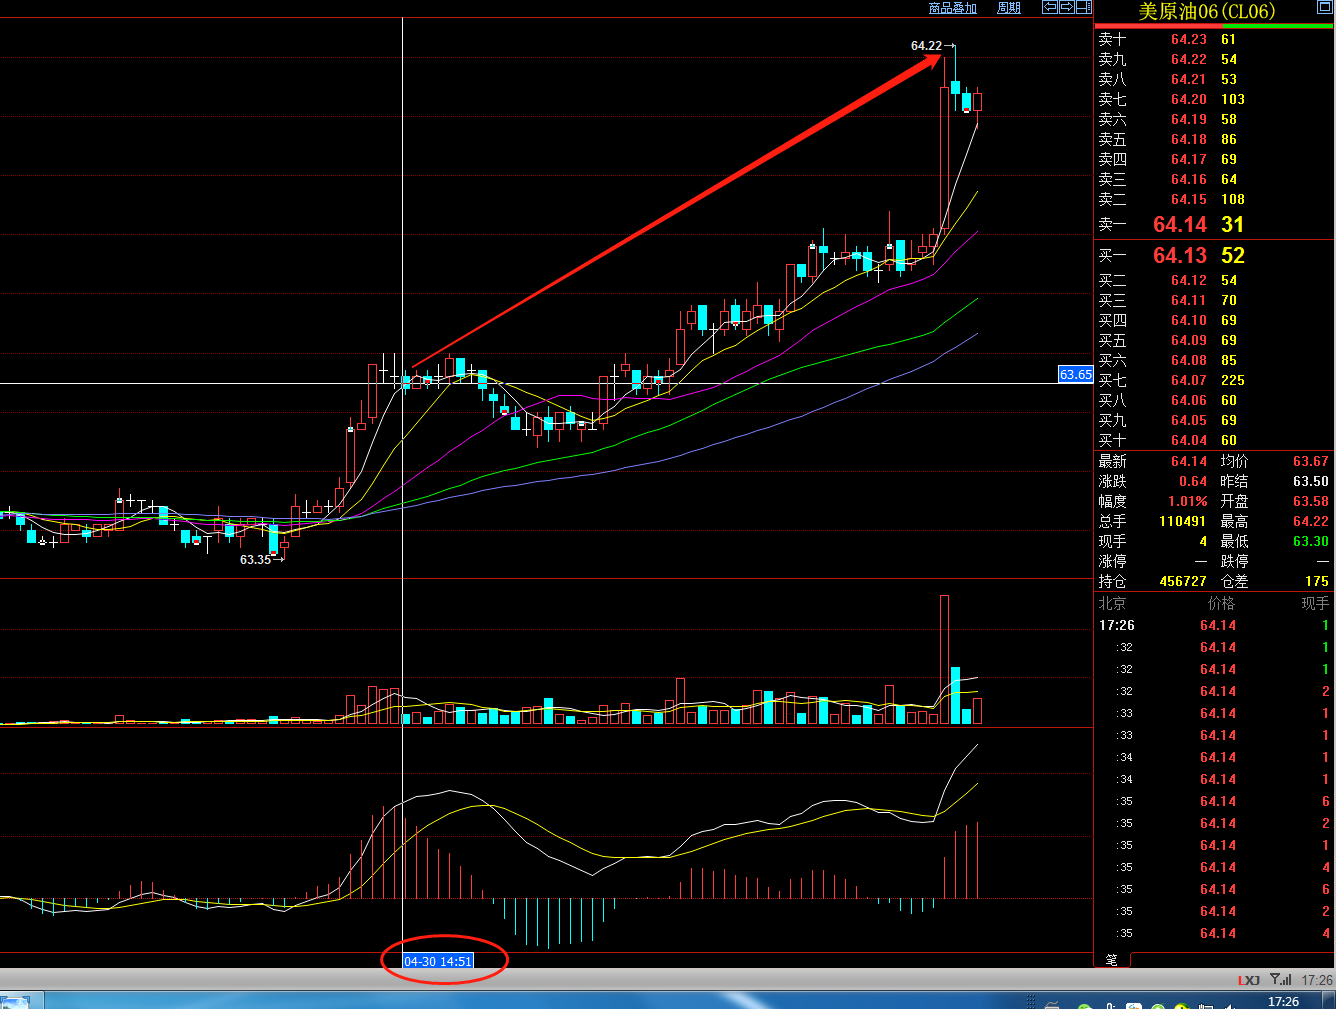Screen dimensions: 1336x1009
Task: Select the 买十 64.04 bid row
Action: [1214, 440]
